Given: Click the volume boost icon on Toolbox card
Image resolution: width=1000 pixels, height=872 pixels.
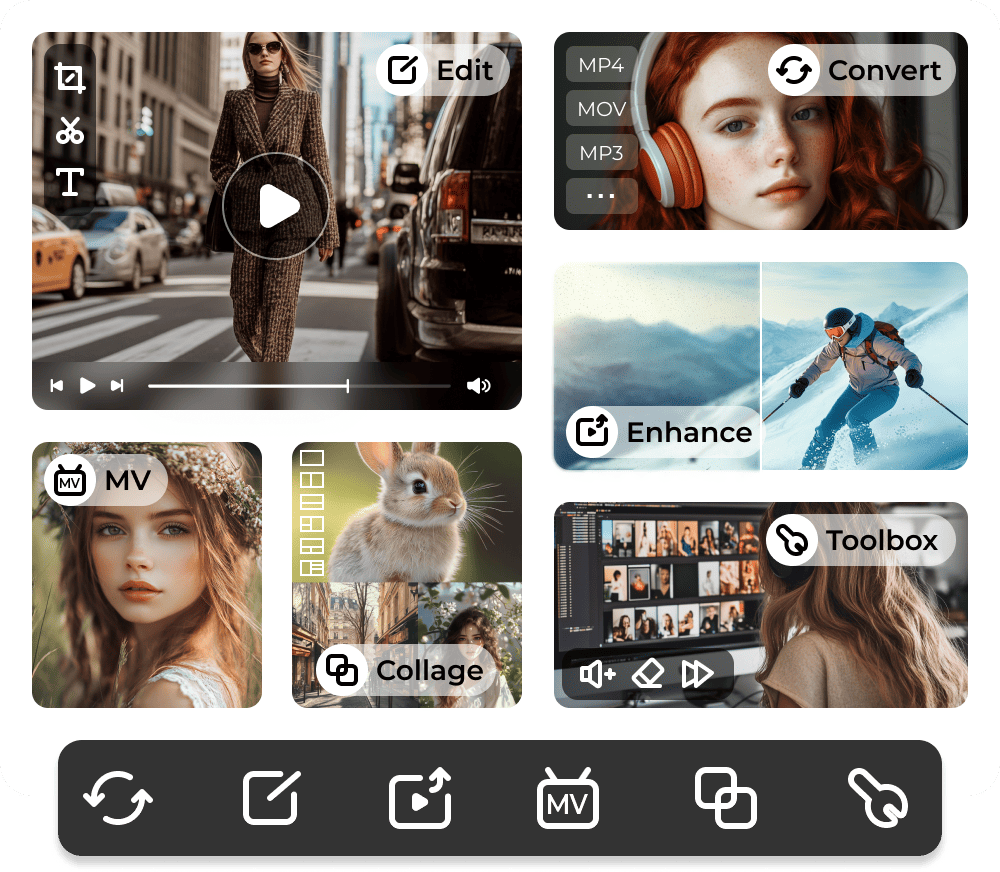Looking at the screenshot, I should tap(598, 674).
